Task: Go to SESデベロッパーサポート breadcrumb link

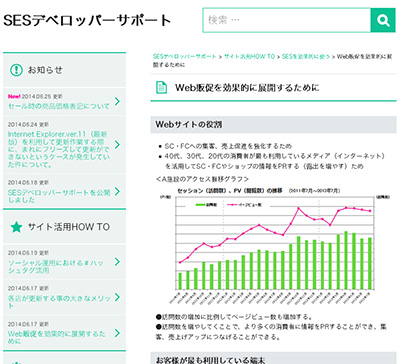Action: [x=185, y=57]
